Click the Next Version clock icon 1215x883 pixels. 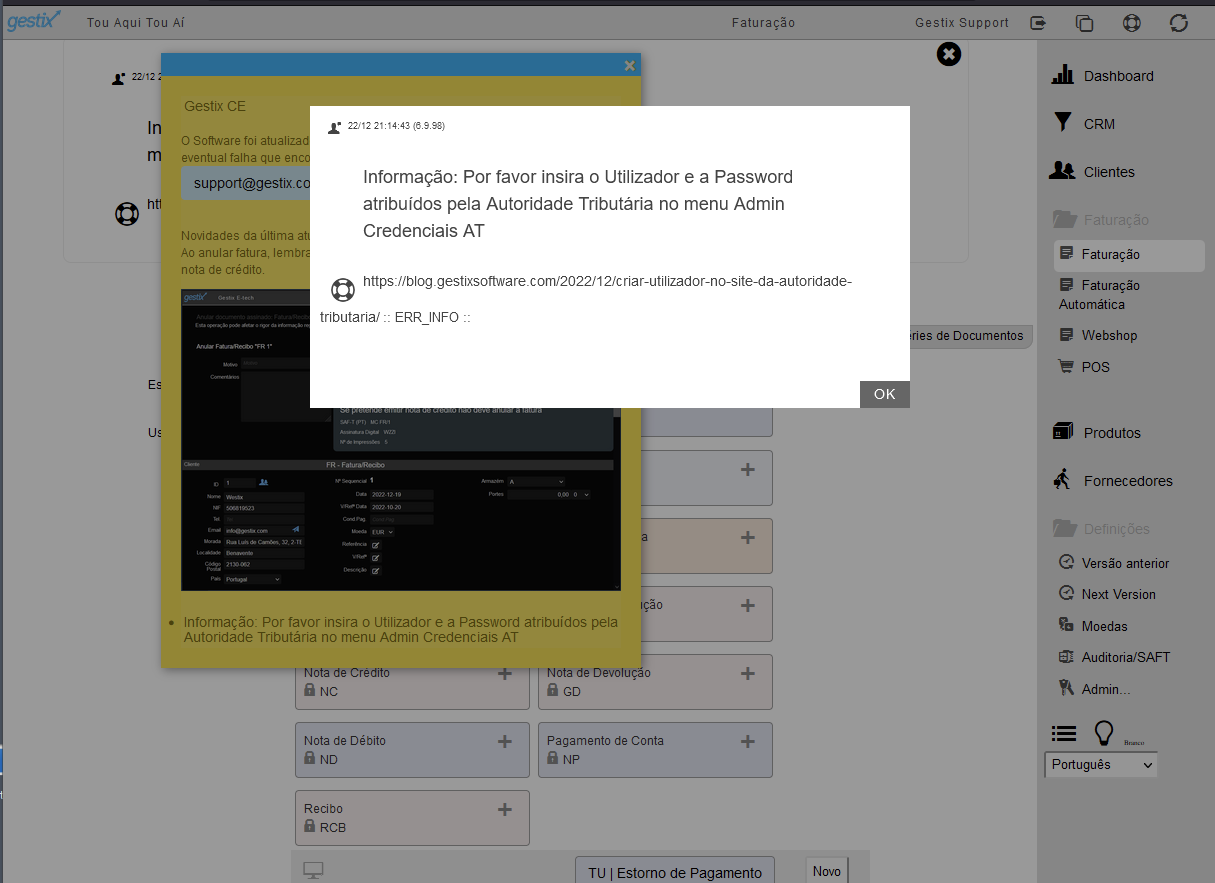[1066, 594]
